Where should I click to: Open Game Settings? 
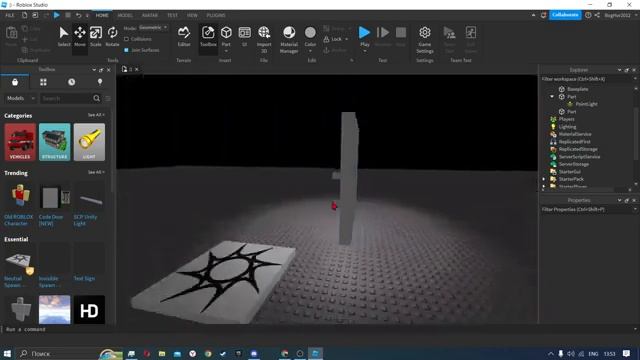coord(424,39)
